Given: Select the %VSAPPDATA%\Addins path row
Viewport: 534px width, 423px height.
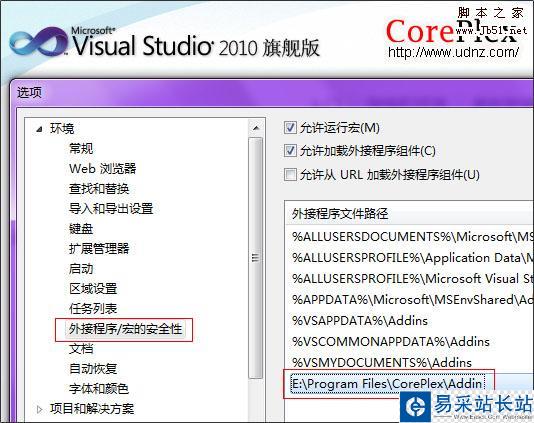Looking at the screenshot, I should (409, 321).
